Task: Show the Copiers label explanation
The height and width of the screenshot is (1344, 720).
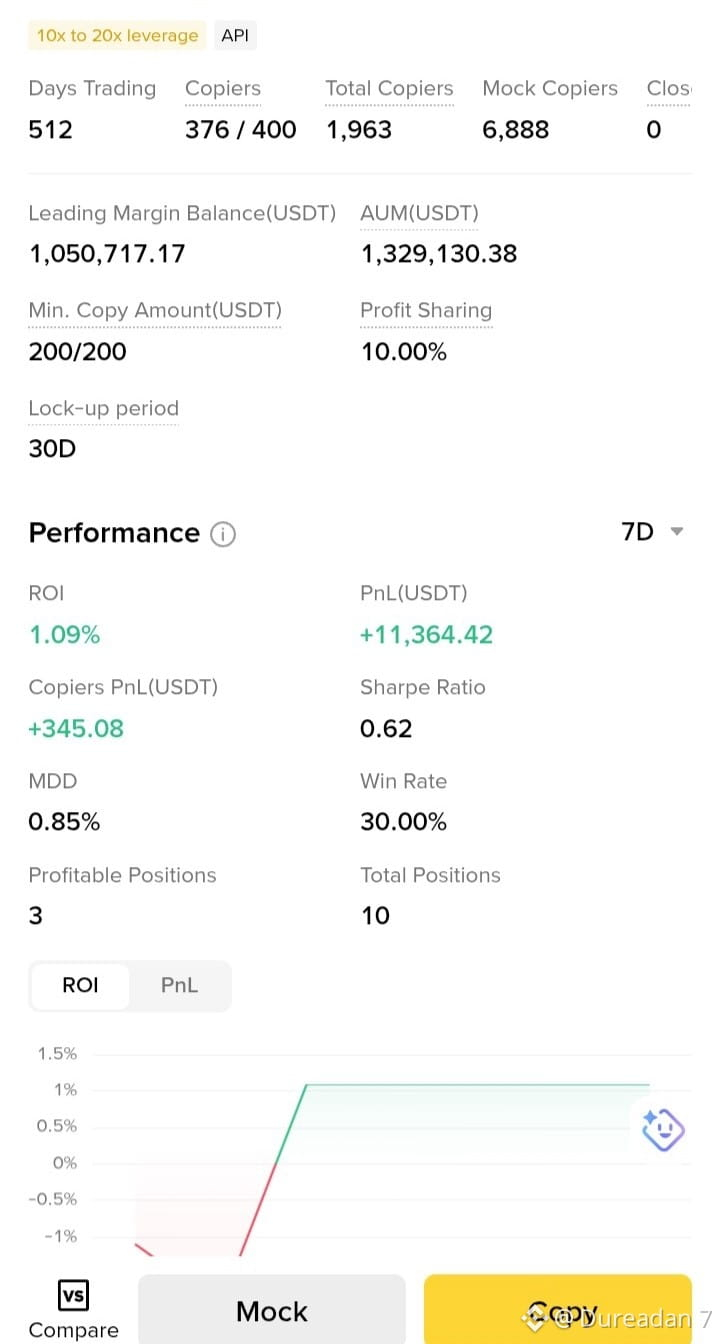Action: click(x=223, y=89)
